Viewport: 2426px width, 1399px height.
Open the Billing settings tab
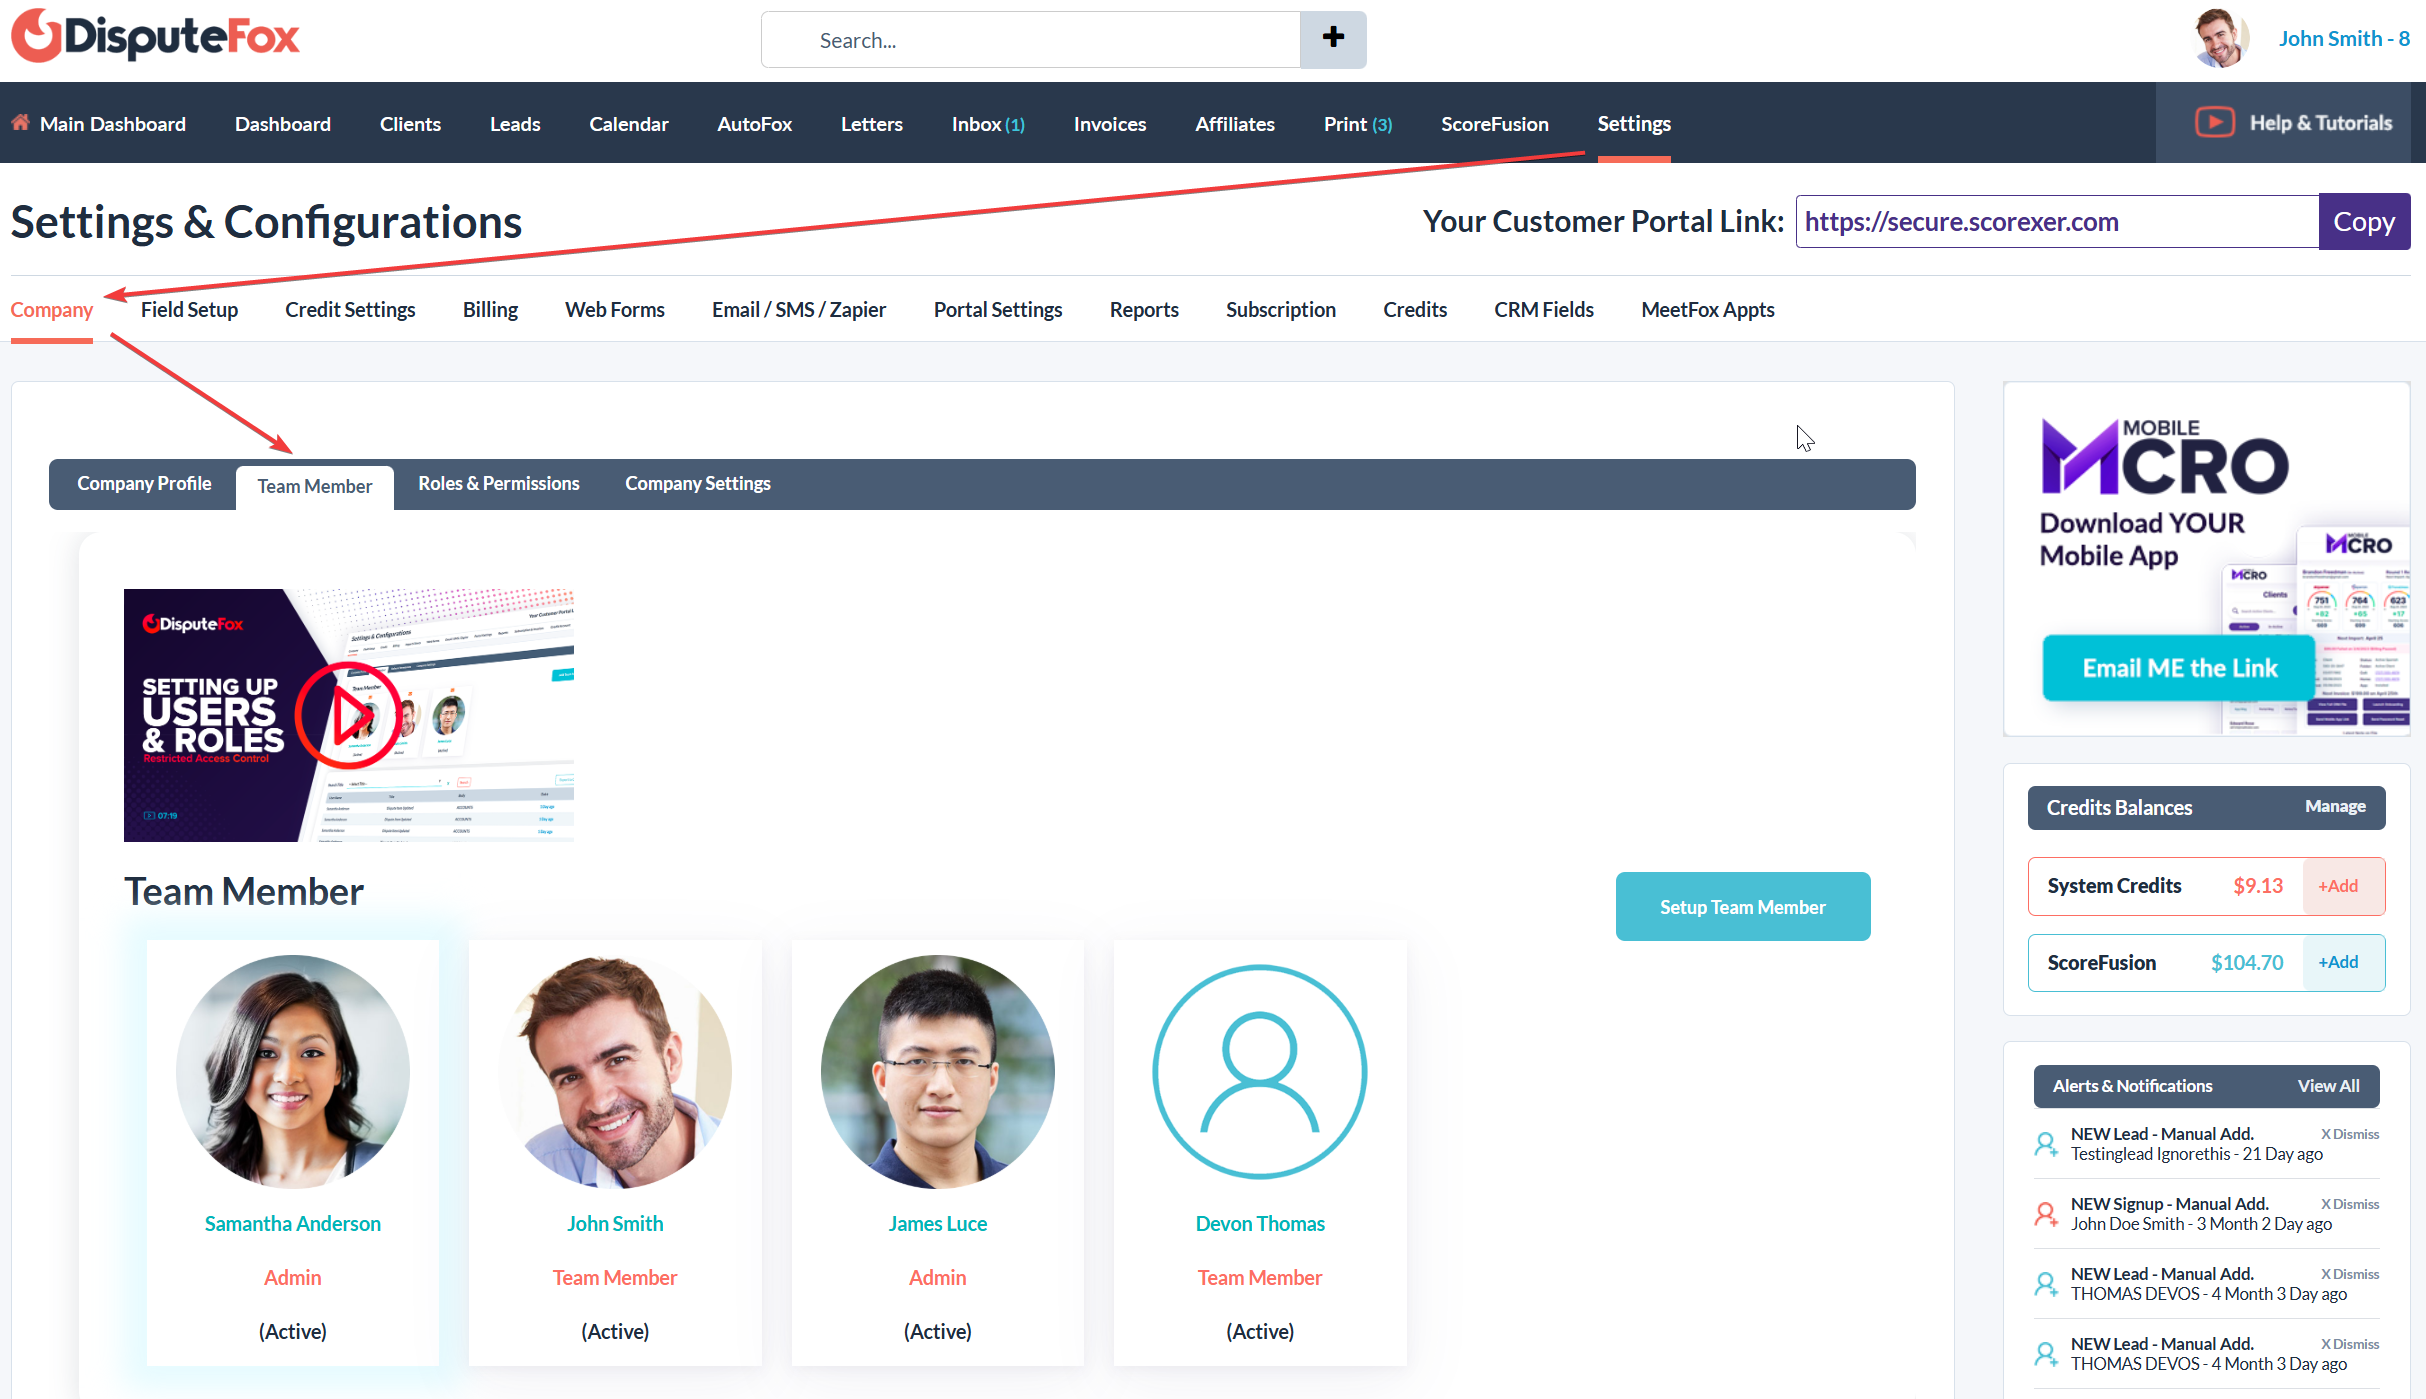(489, 309)
